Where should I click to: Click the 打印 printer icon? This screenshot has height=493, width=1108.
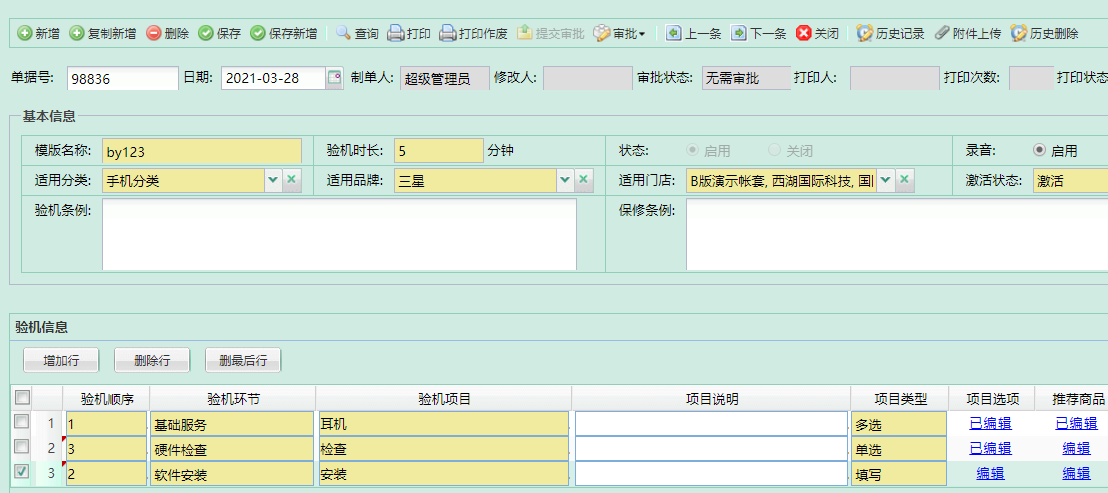click(396, 33)
